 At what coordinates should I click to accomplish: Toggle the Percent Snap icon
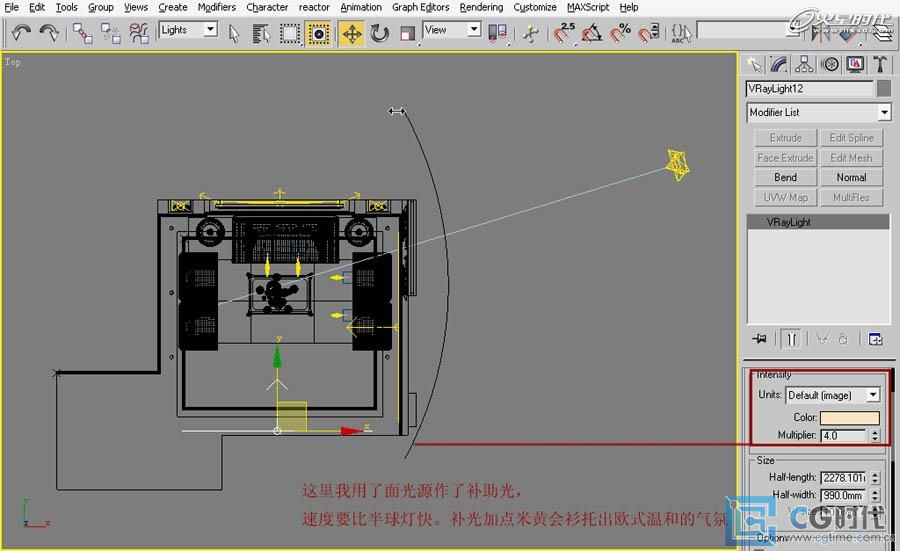[x=620, y=33]
